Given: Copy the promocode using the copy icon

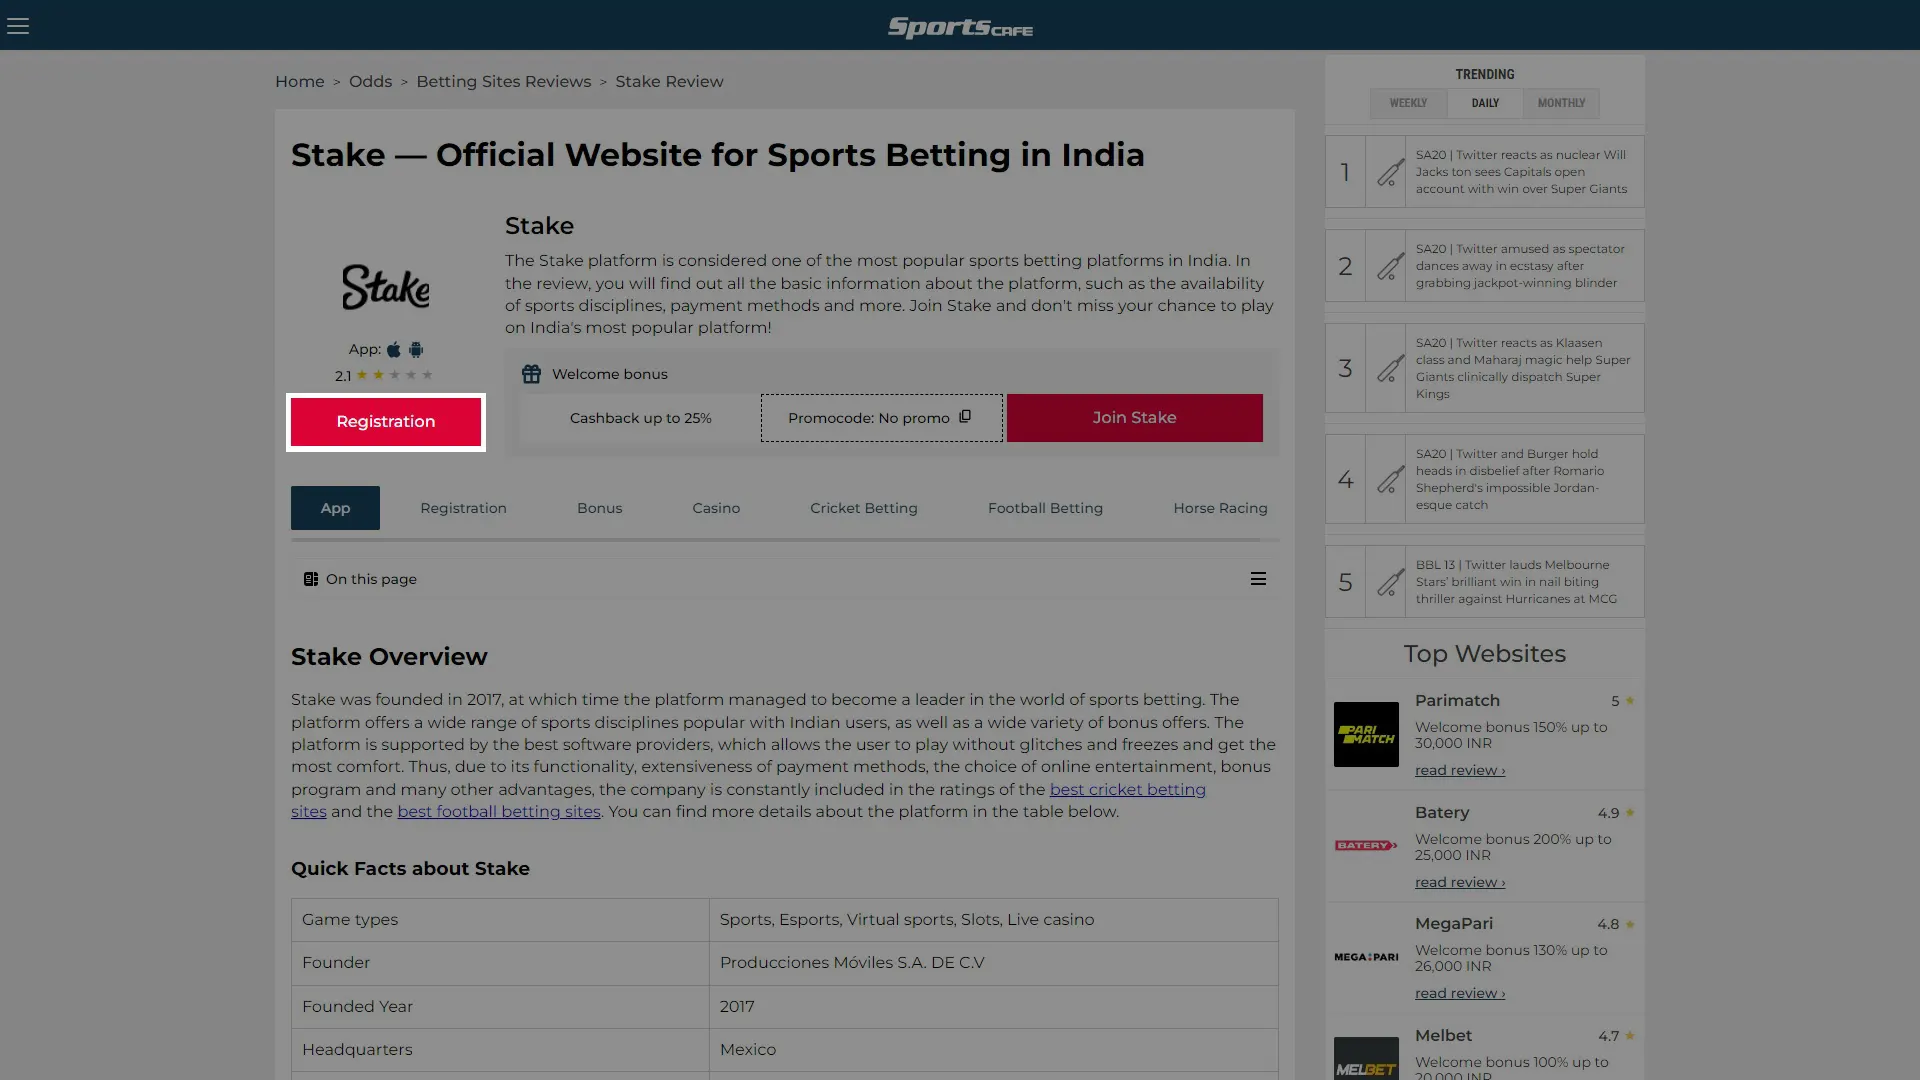Looking at the screenshot, I should (x=964, y=417).
